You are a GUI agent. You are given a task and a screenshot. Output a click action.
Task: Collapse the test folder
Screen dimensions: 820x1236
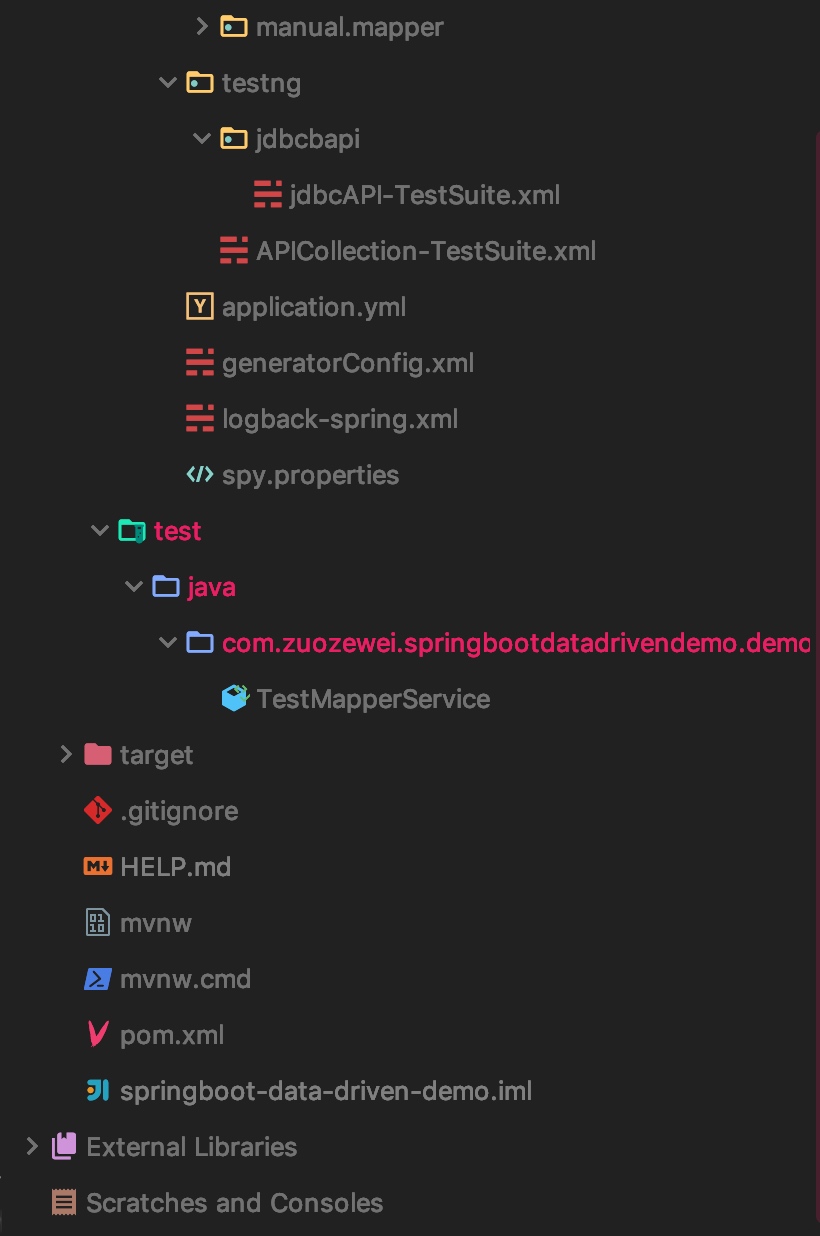(99, 531)
